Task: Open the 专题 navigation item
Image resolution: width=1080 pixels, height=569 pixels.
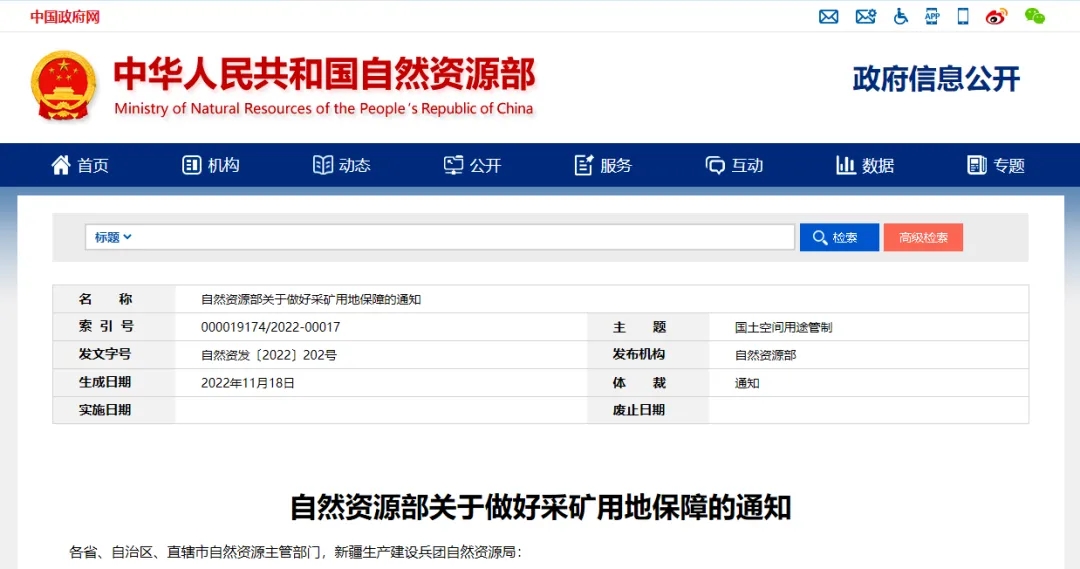Action: point(997,165)
